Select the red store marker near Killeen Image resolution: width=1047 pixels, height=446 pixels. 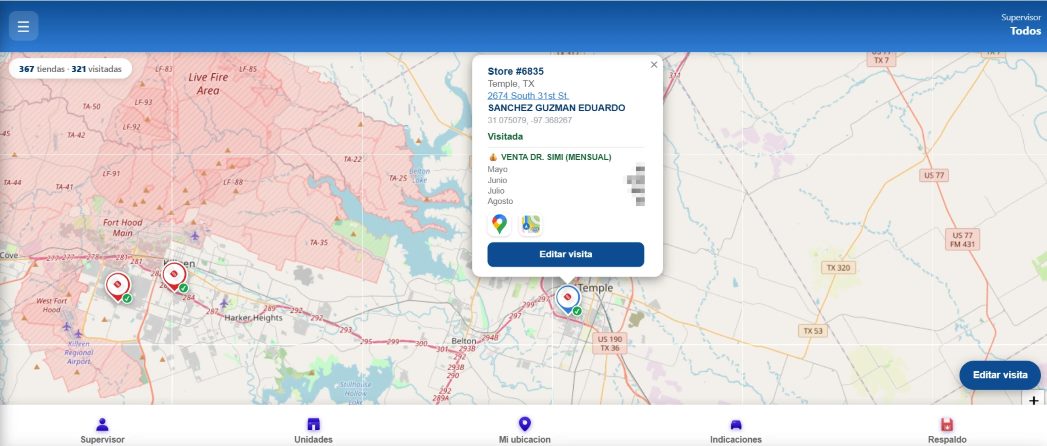click(174, 276)
